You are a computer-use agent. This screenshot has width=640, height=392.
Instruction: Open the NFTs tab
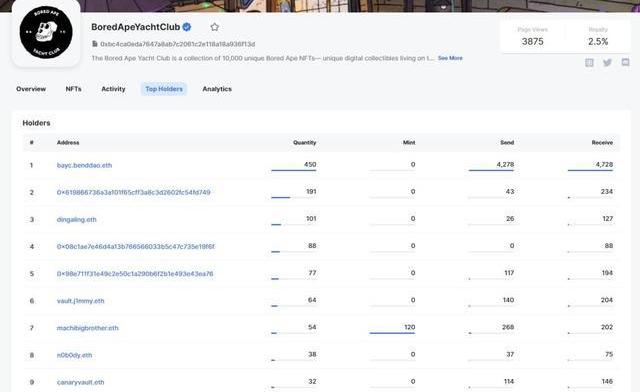(73, 89)
